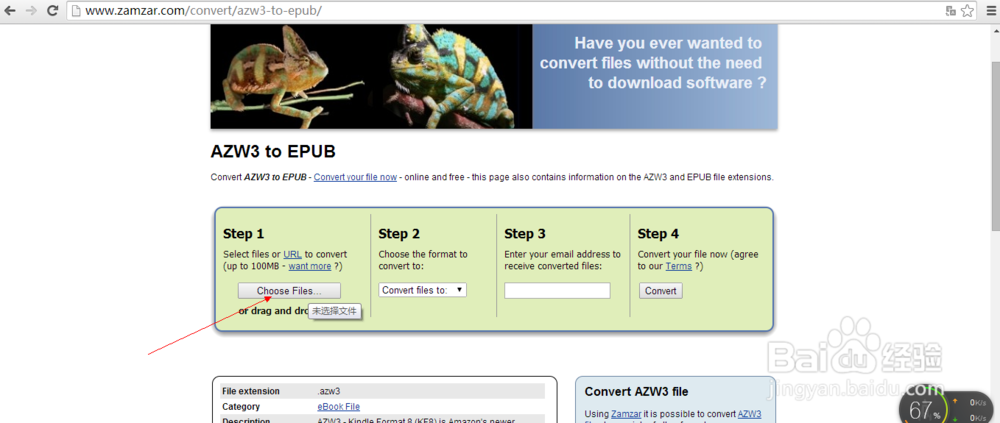
Task: Open the Terms link in Step 4
Action: coord(679,266)
